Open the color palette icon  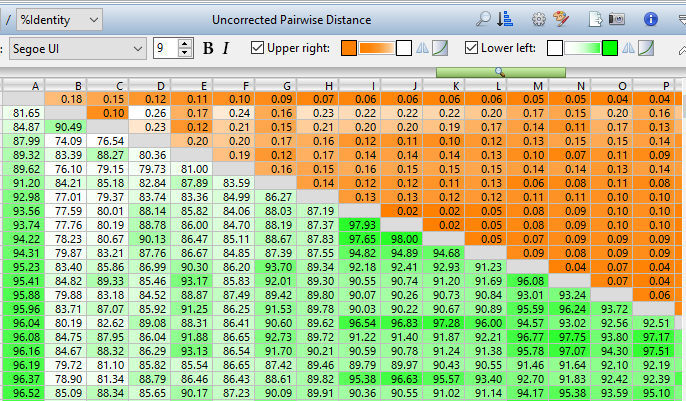tap(561, 19)
